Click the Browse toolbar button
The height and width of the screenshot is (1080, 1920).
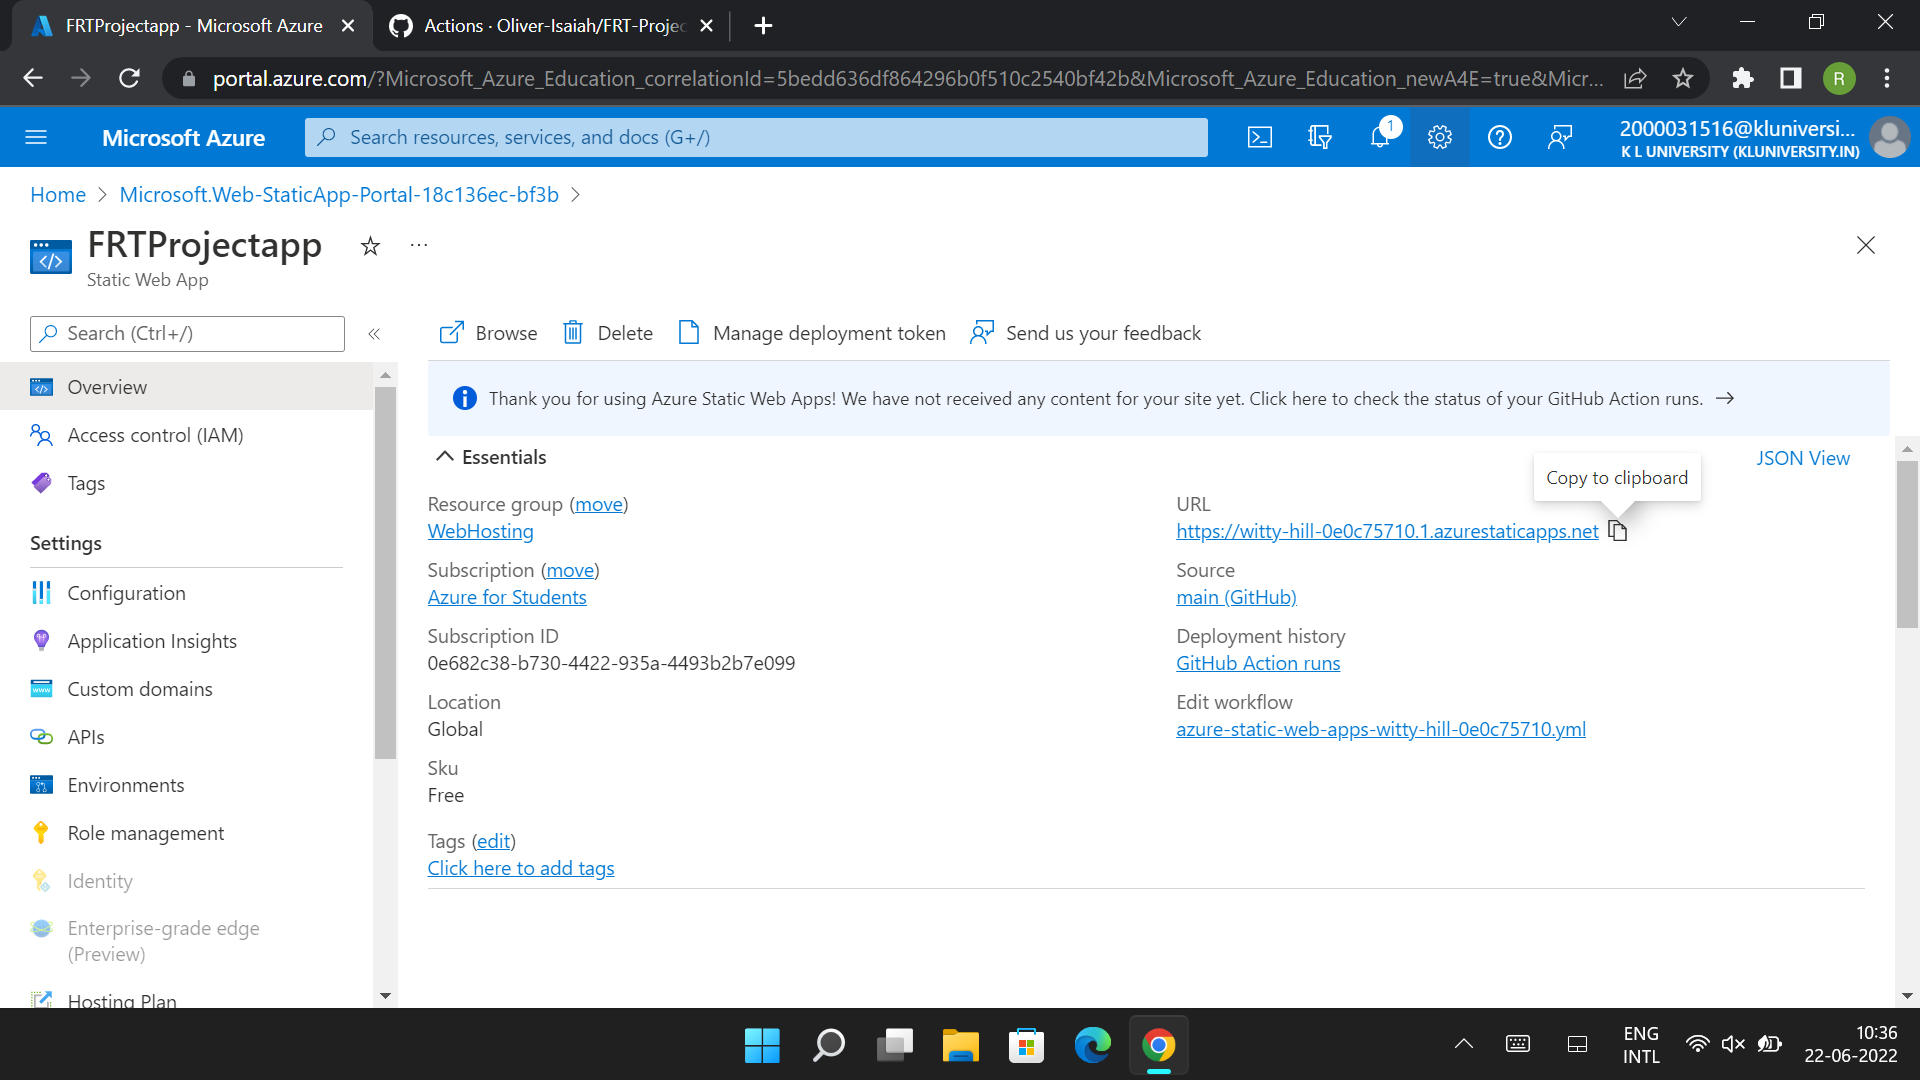488,333
